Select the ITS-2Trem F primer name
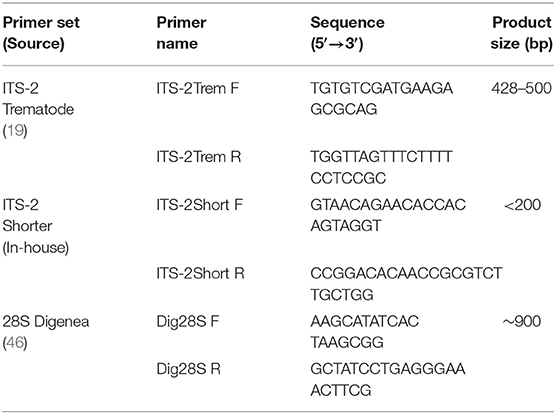This screenshot has height=414, width=556. tap(198, 88)
